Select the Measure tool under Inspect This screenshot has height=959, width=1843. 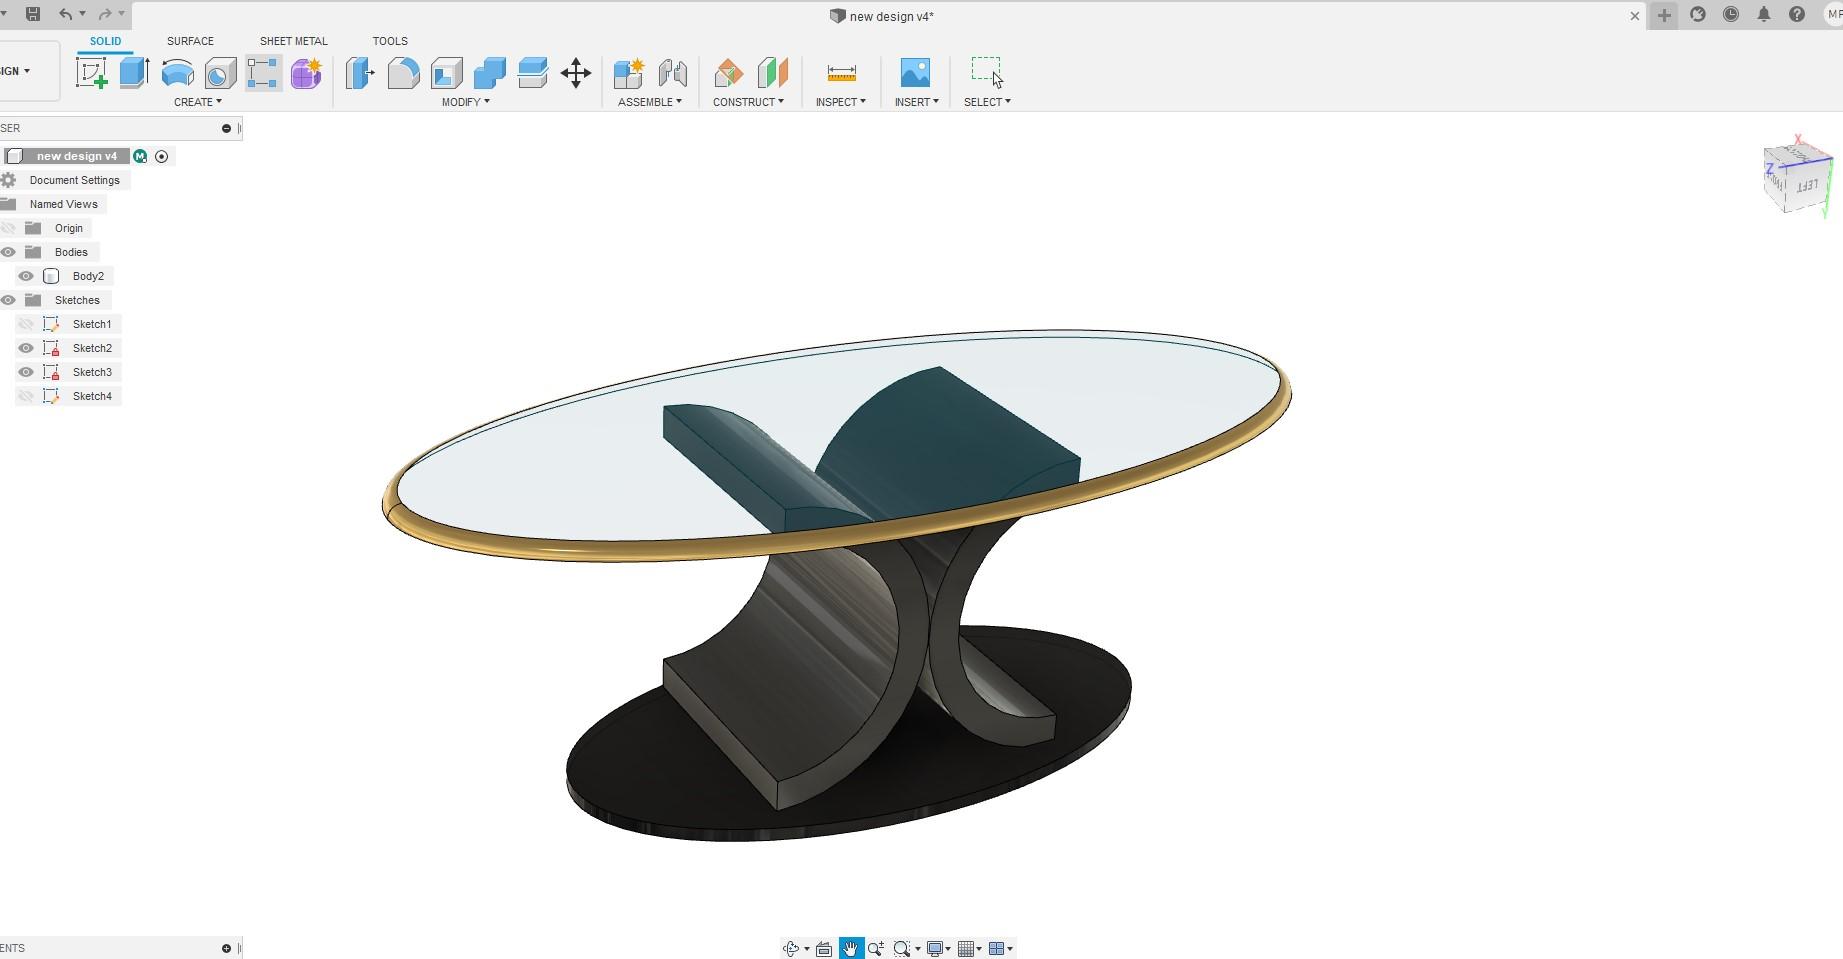click(840, 72)
